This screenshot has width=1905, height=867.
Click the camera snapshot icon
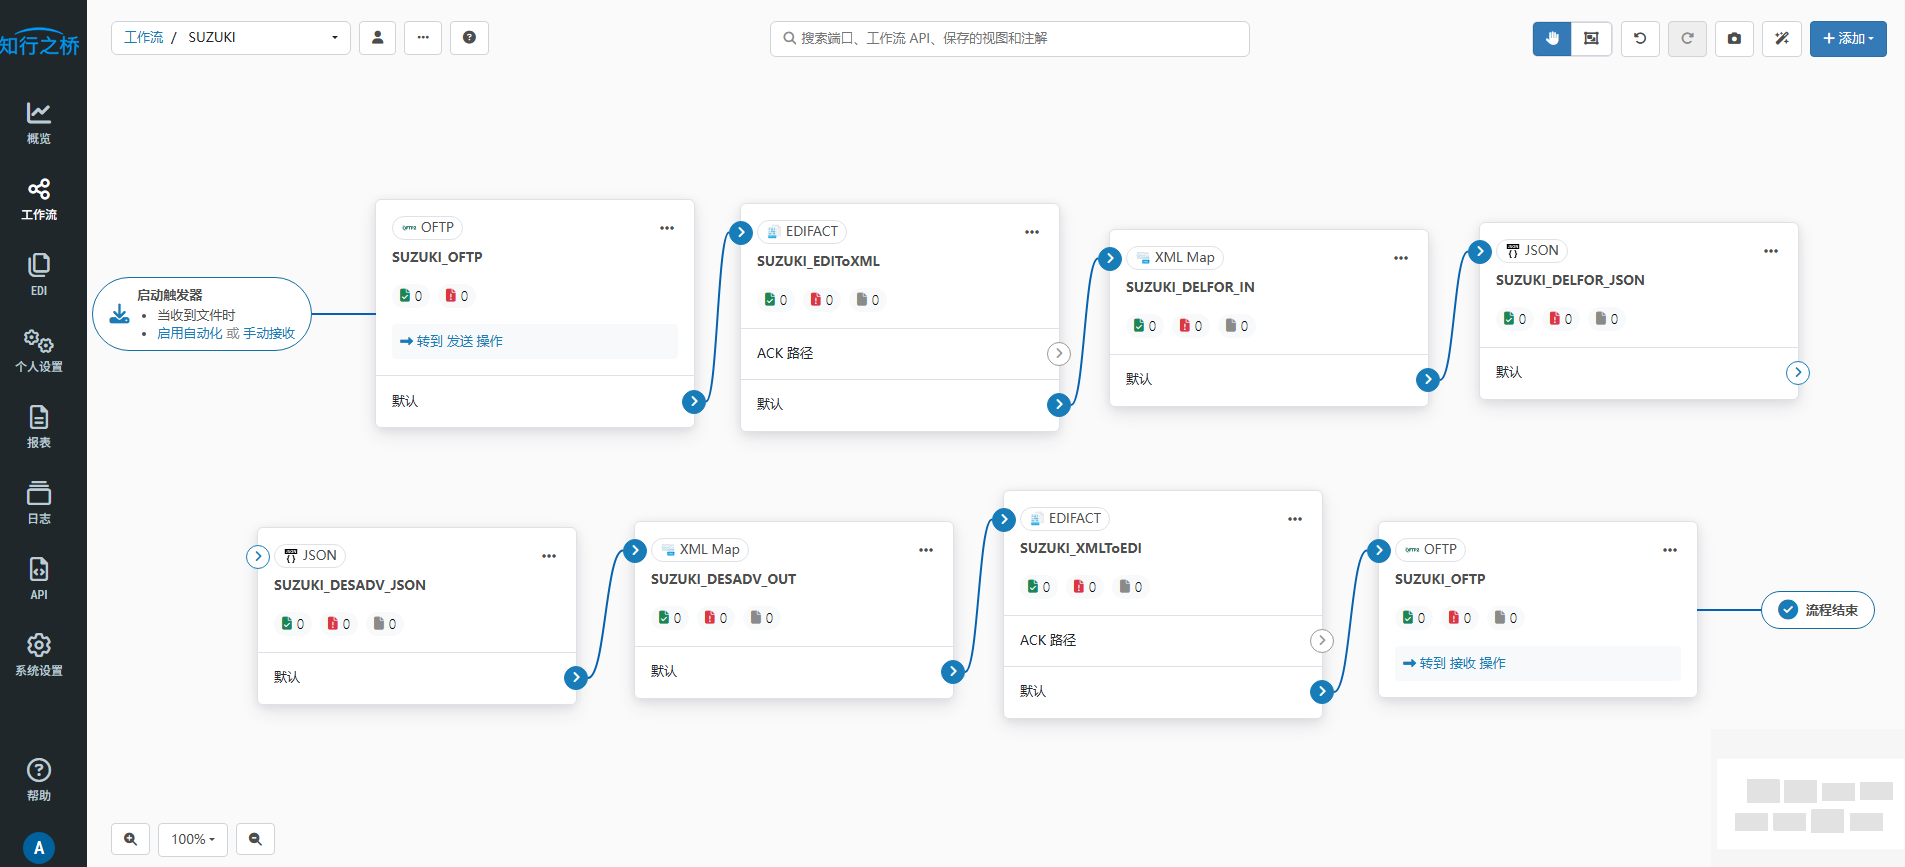coord(1734,39)
